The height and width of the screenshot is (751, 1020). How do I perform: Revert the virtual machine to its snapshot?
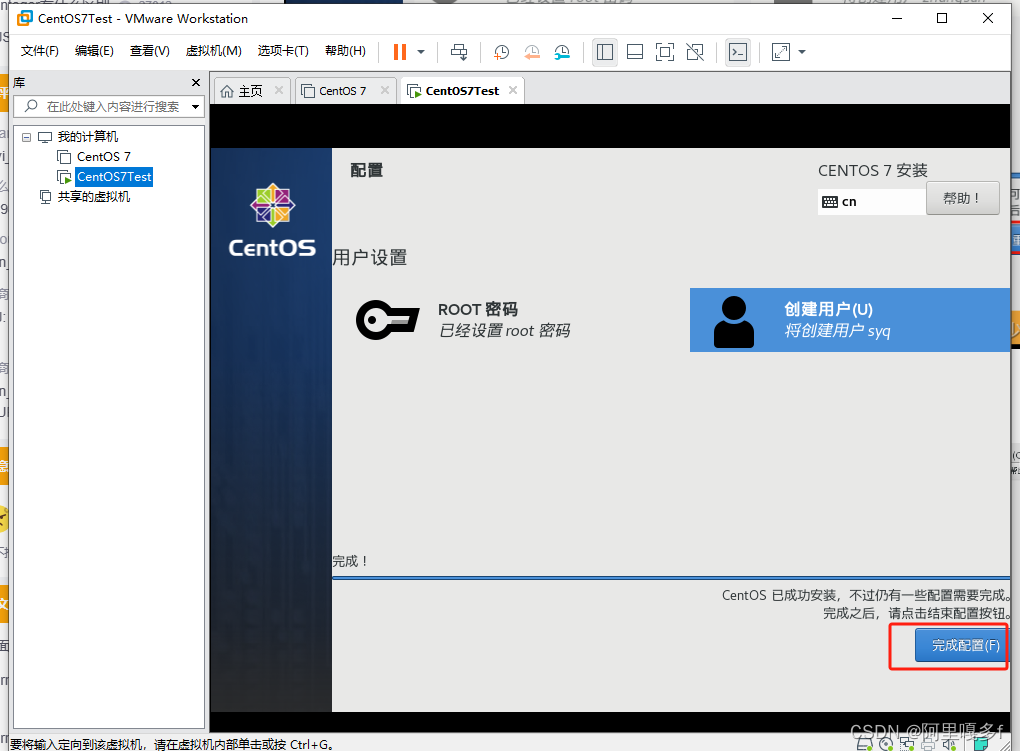point(530,52)
